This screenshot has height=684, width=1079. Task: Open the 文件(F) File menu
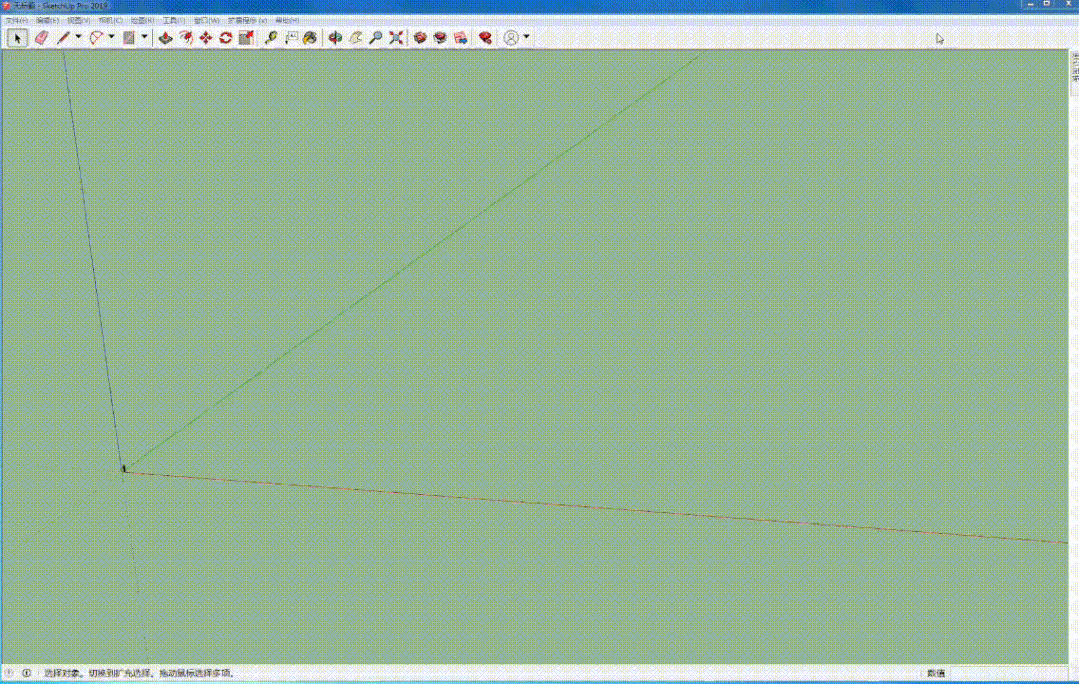[17, 21]
